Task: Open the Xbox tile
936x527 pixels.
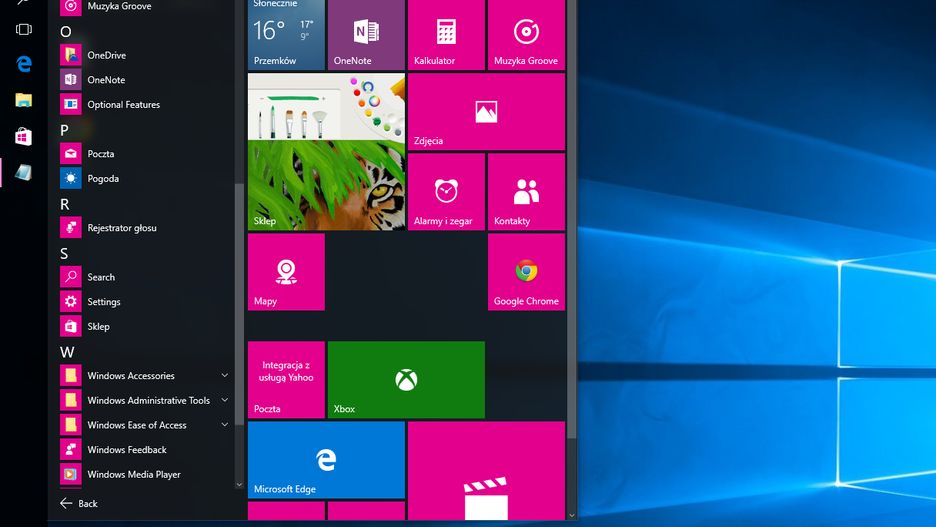Action: click(407, 380)
